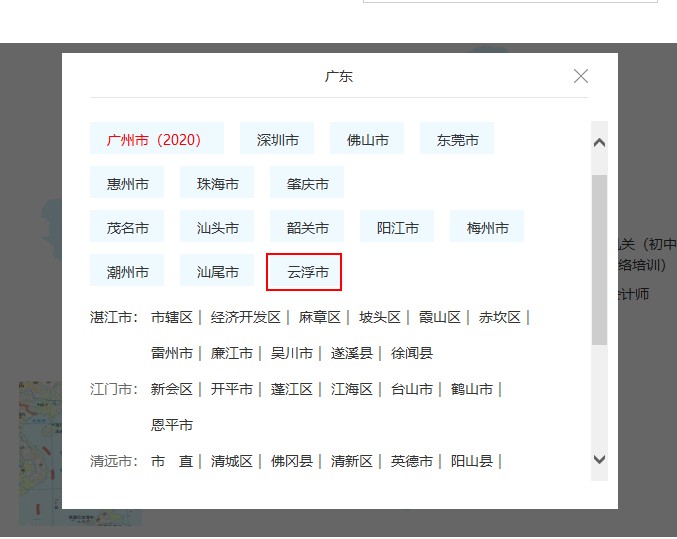Pick the 梅州市 option
This screenshot has width=677, height=539.
pyautogui.click(x=487, y=226)
